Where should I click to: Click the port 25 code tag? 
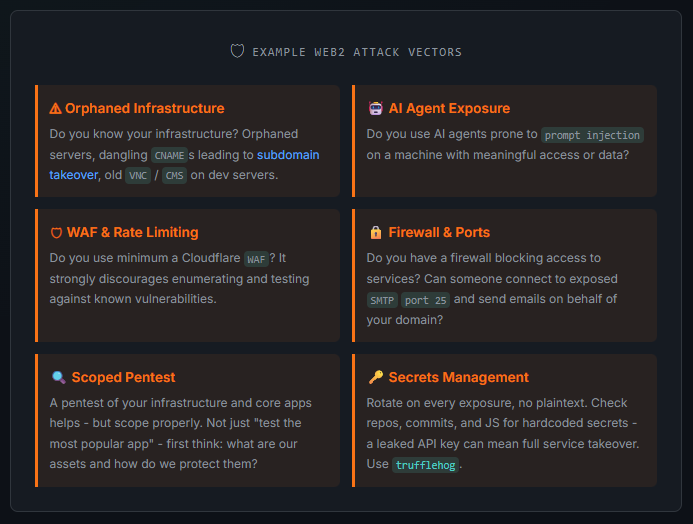tap(426, 300)
